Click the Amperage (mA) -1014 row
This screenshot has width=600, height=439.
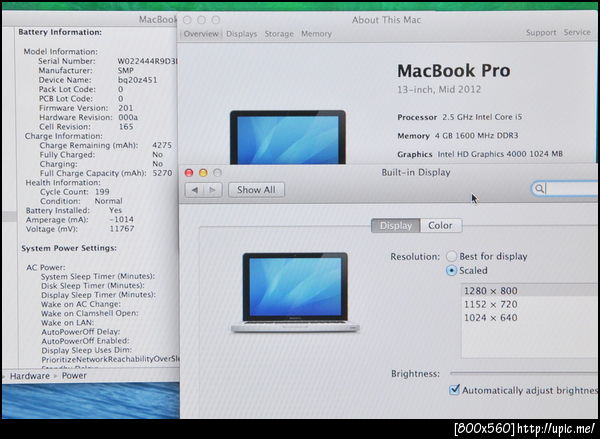pyautogui.click(x=80, y=220)
